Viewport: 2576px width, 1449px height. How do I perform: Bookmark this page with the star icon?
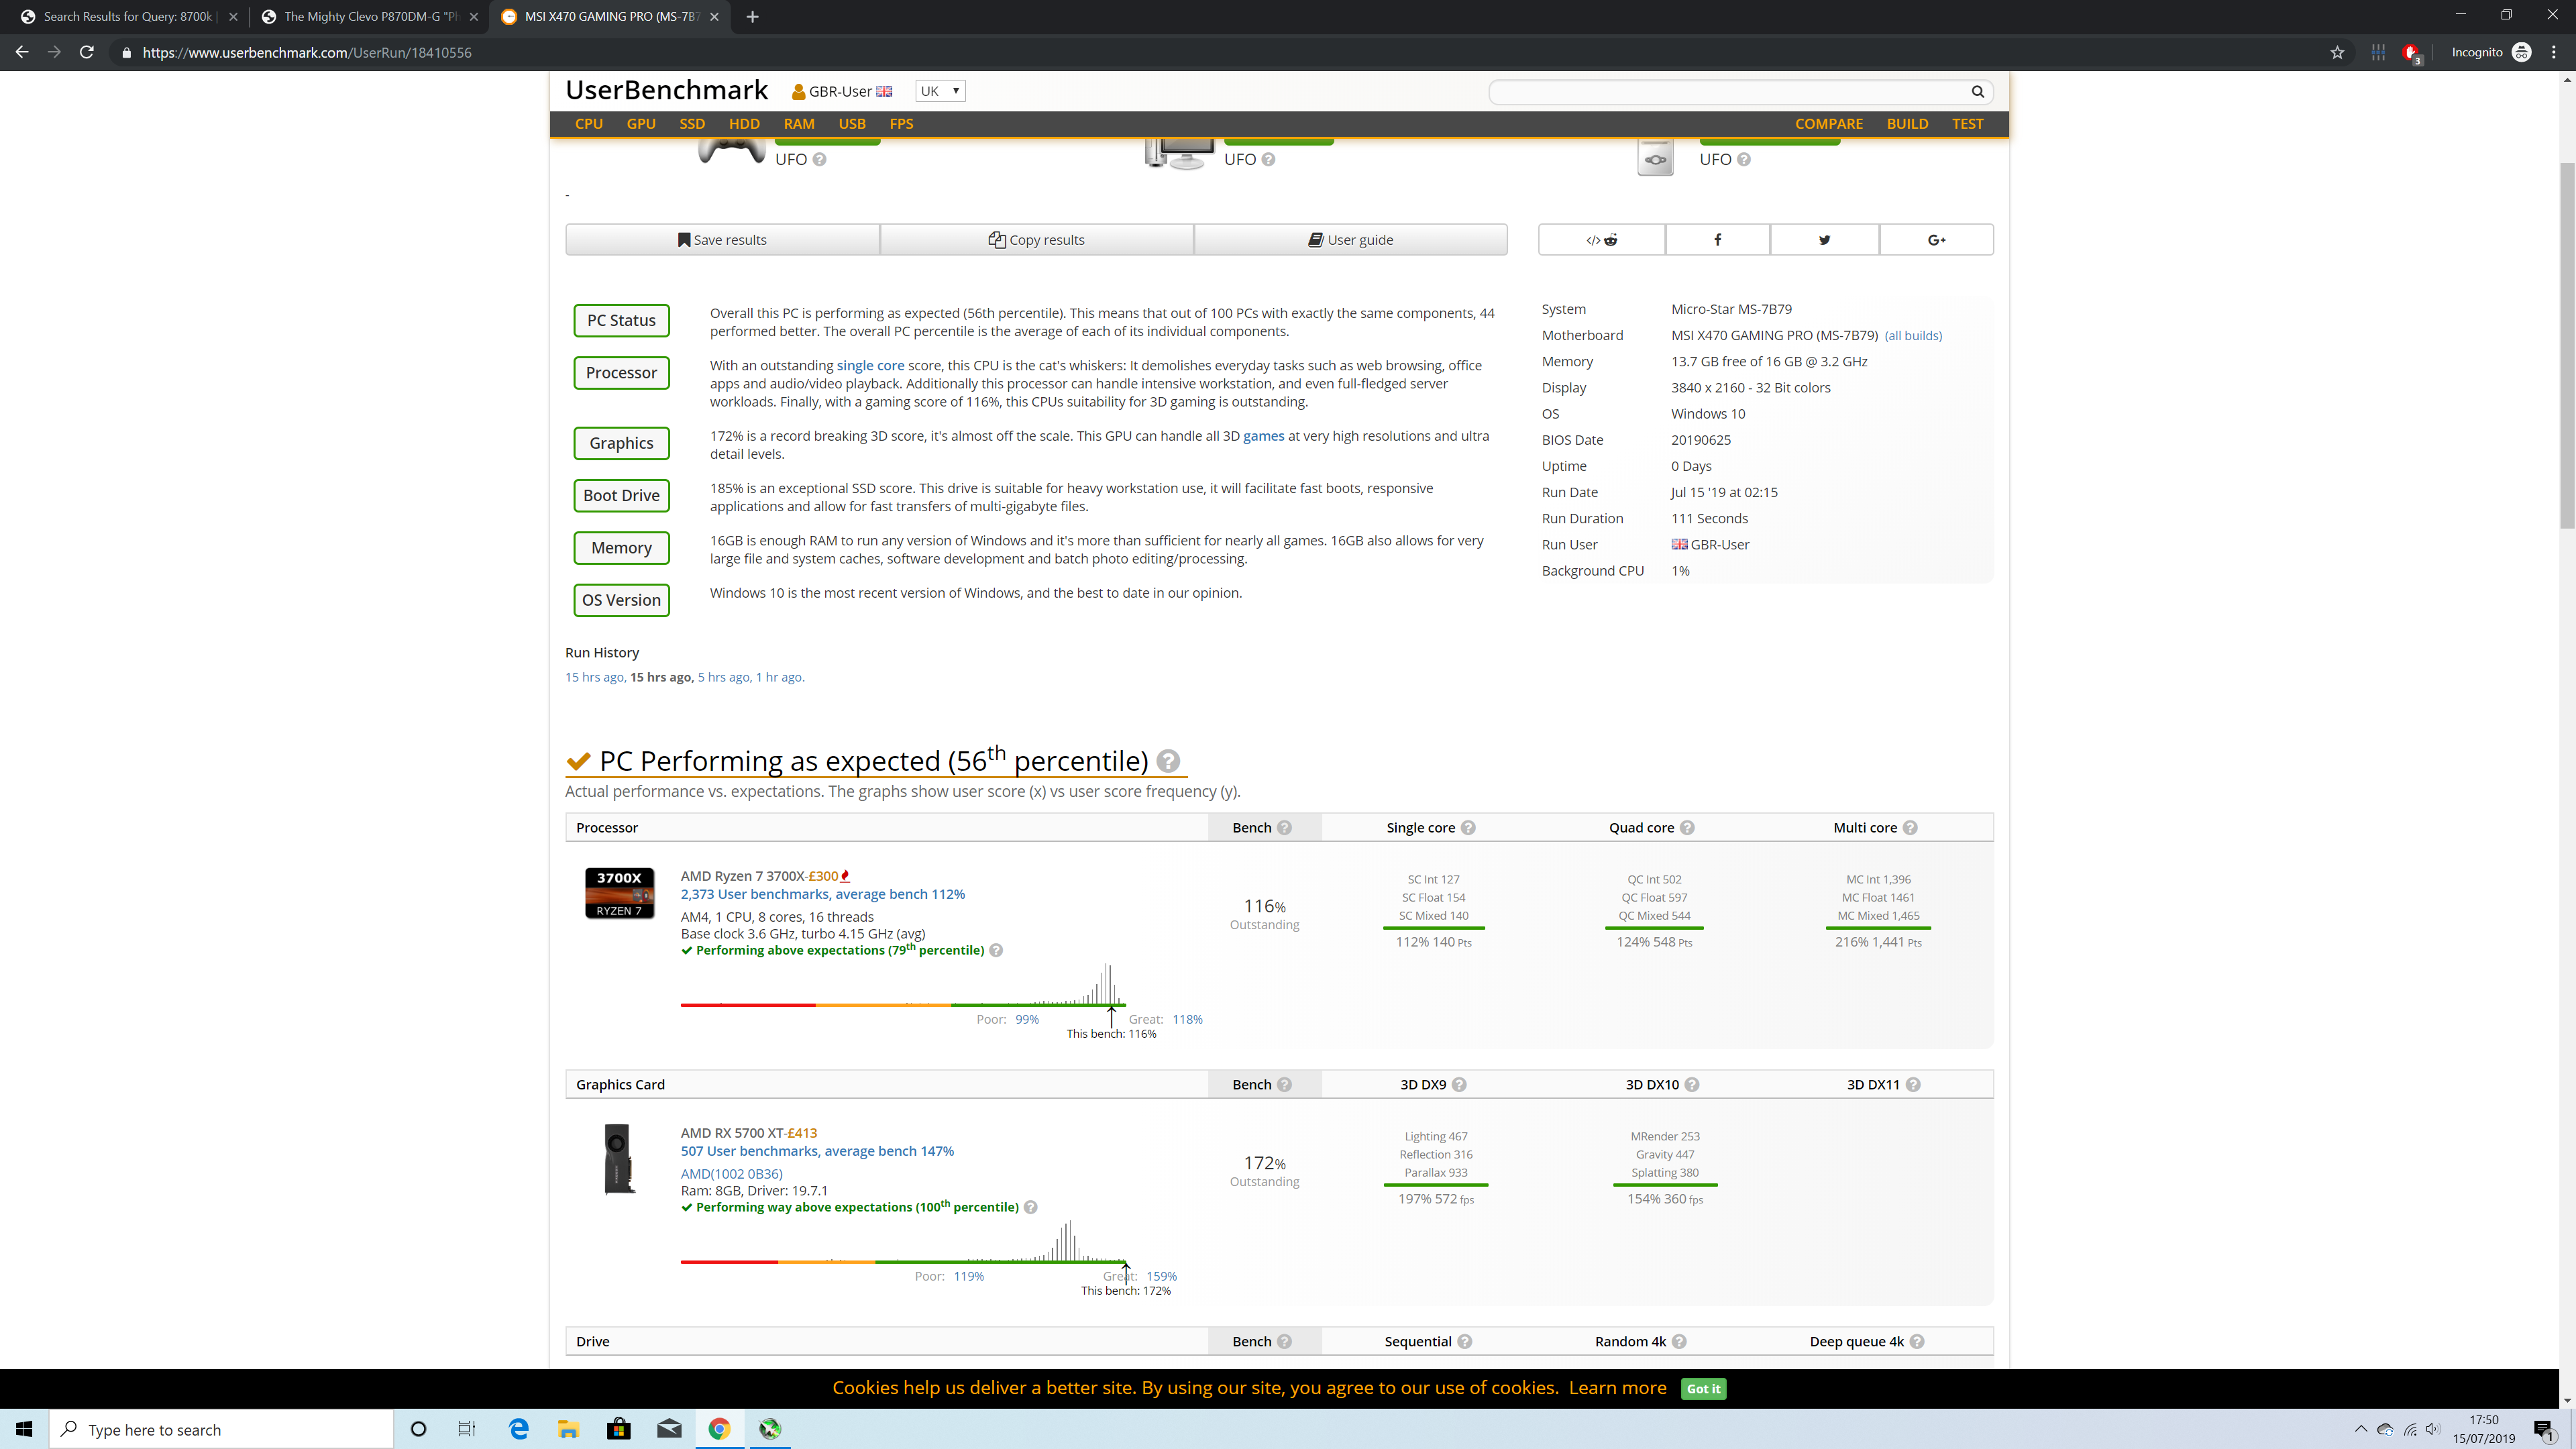click(2337, 53)
